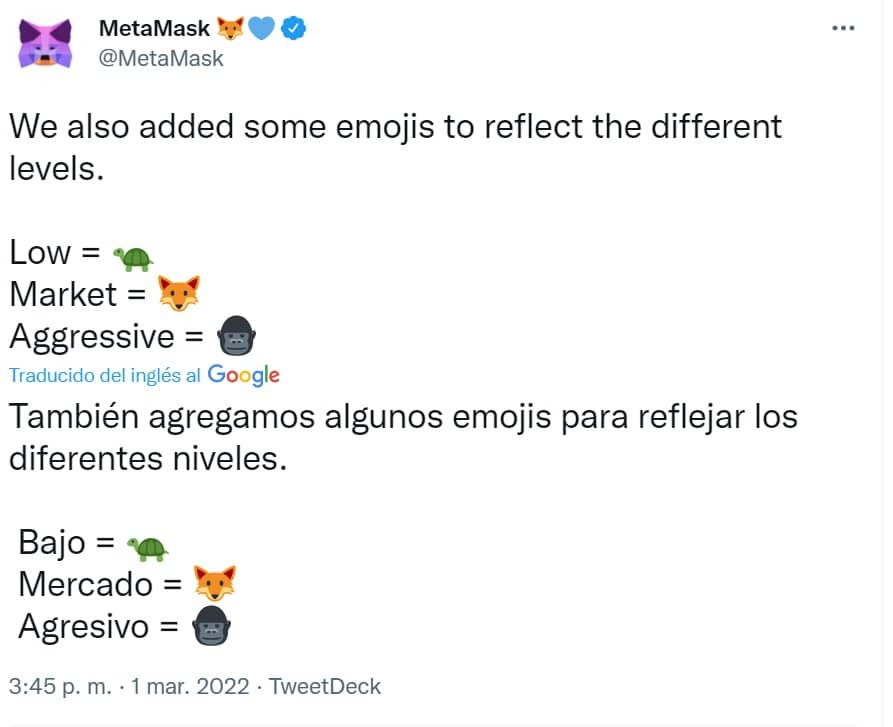The height and width of the screenshot is (727, 893).
Task: Open the MetaMask profile avatar
Action: pyautogui.click(x=45, y=43)
